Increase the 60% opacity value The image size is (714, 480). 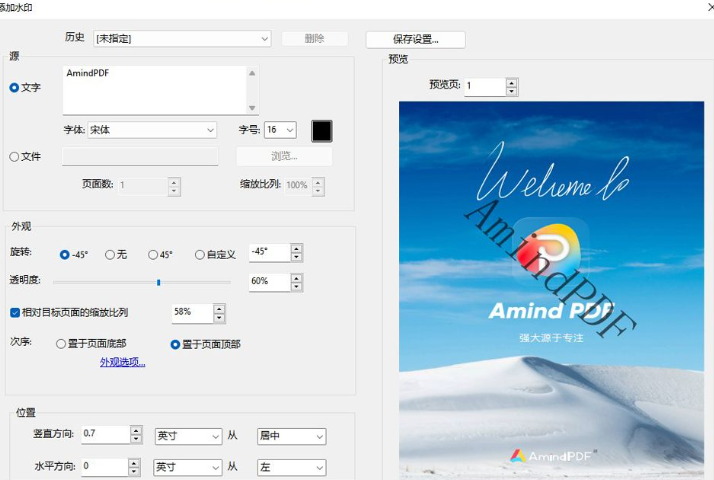296,278
